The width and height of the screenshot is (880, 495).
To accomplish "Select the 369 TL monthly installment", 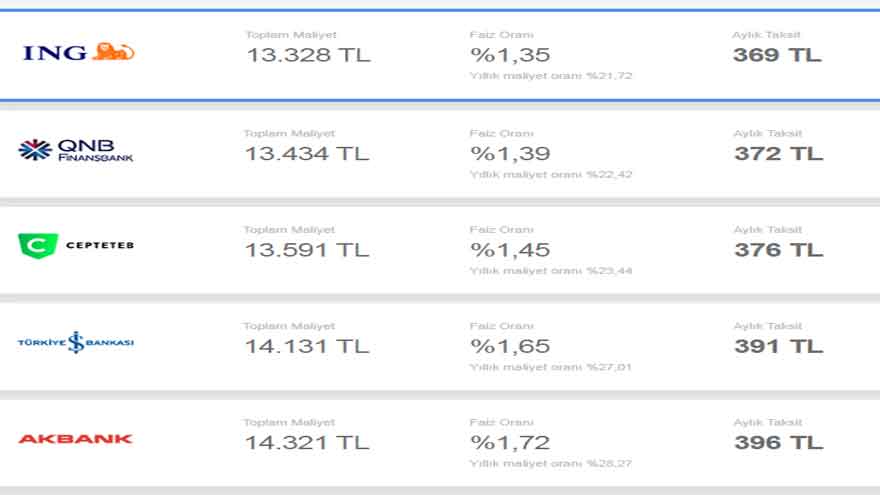I will pos(777,55).
